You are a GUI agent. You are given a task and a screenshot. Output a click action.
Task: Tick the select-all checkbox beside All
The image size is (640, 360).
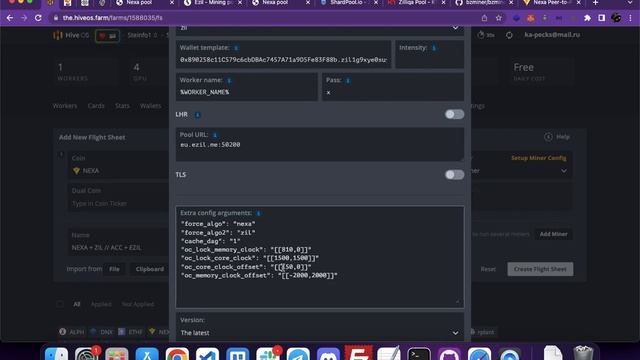[60, 304]
